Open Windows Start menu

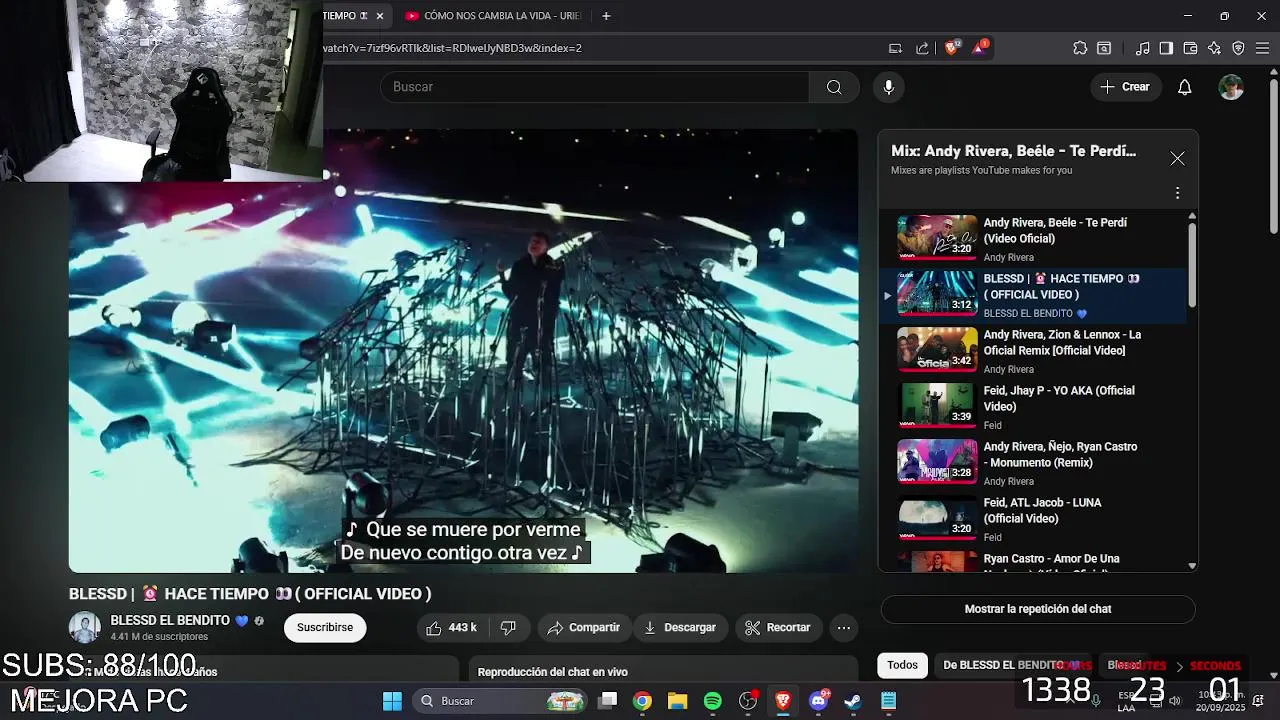392,701
